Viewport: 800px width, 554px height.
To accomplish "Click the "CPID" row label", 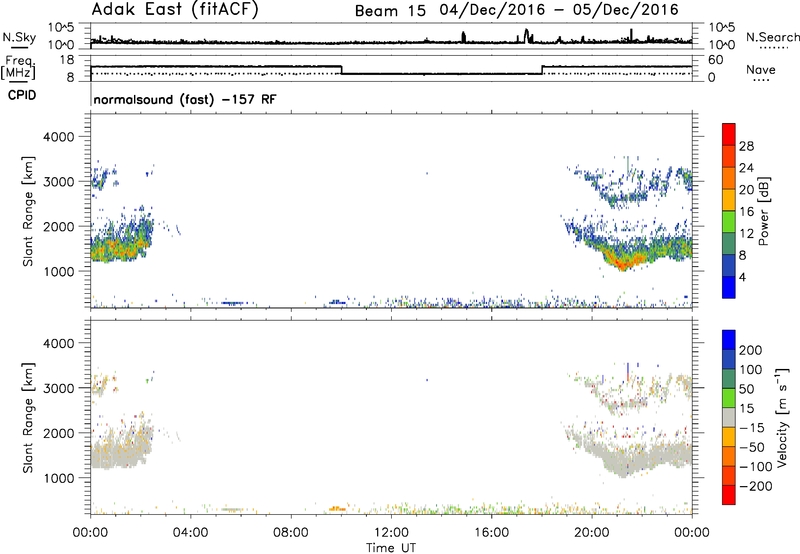I will (22, 95).
